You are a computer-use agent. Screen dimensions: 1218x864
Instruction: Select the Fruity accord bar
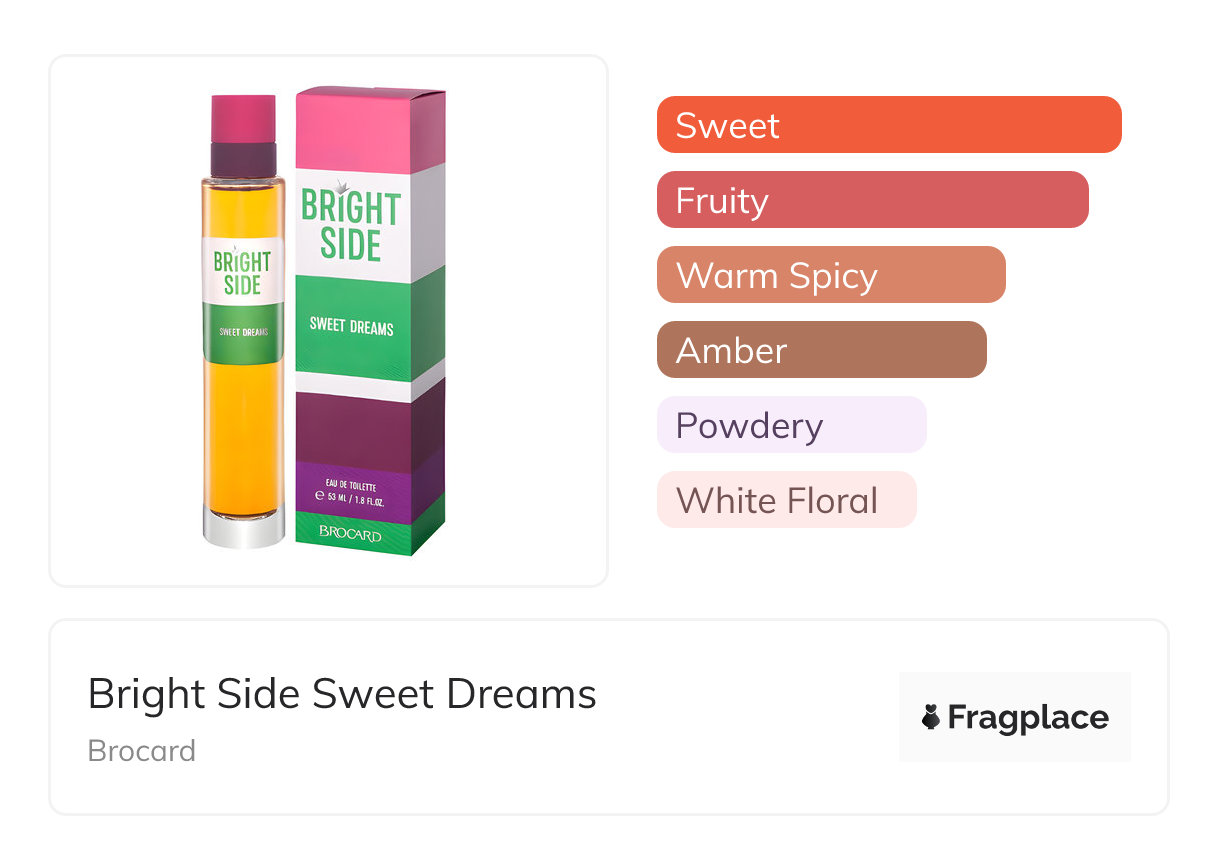[x=872, y=200]
